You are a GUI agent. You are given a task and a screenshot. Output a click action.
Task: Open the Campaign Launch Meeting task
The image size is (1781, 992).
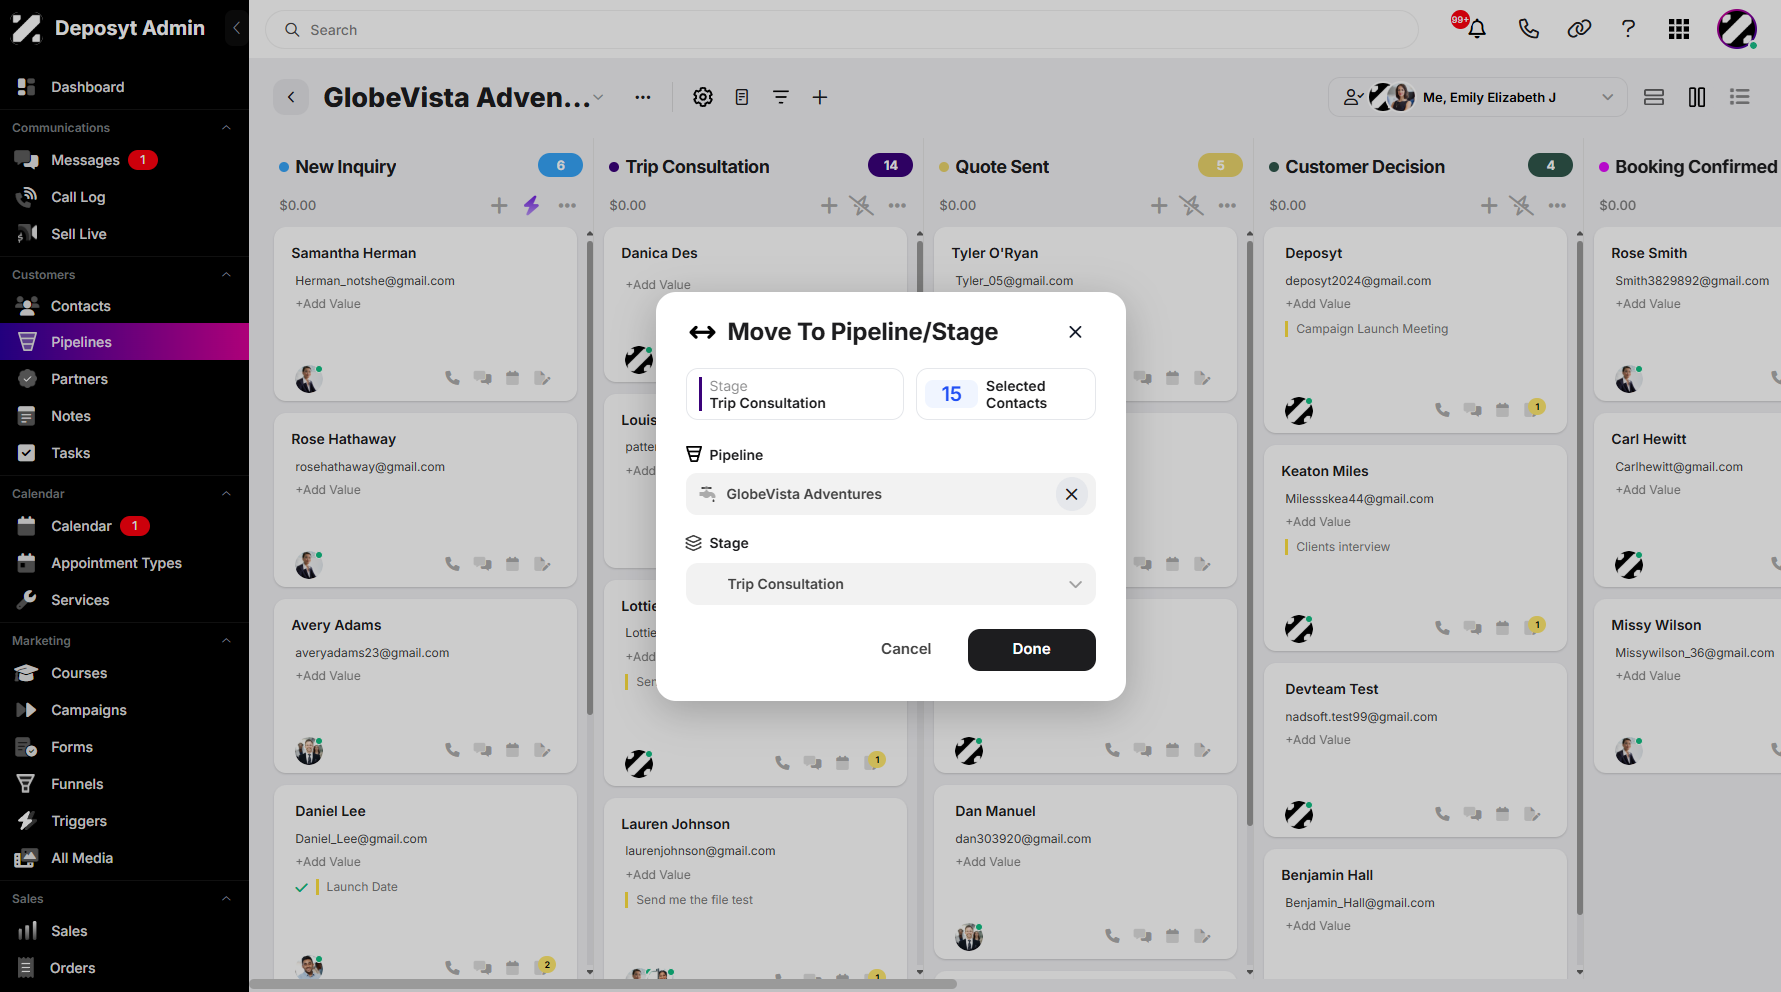(1372, 329)
